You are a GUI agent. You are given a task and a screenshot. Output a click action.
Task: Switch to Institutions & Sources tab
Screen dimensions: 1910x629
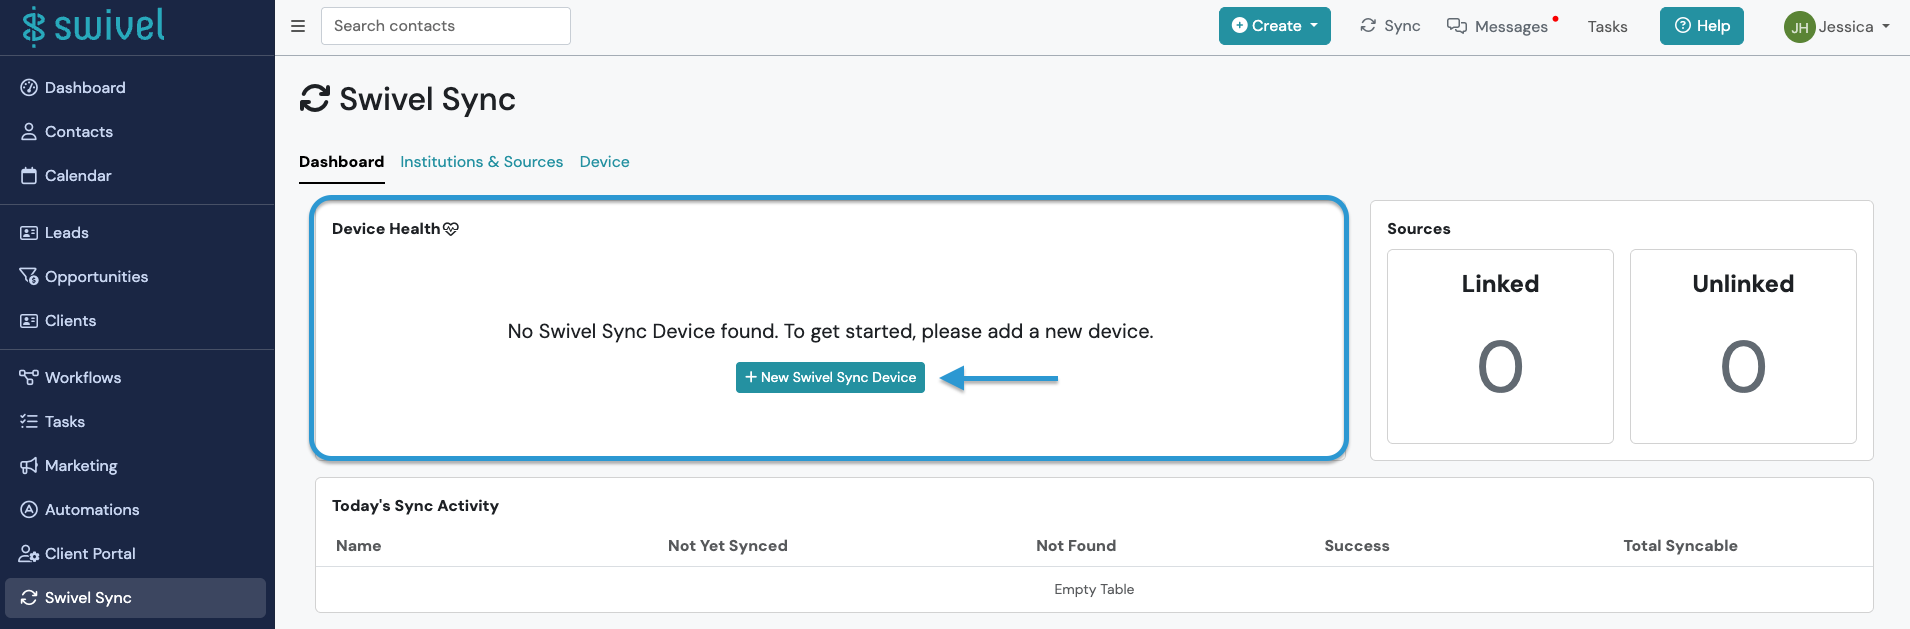click(x=482, y=162)
